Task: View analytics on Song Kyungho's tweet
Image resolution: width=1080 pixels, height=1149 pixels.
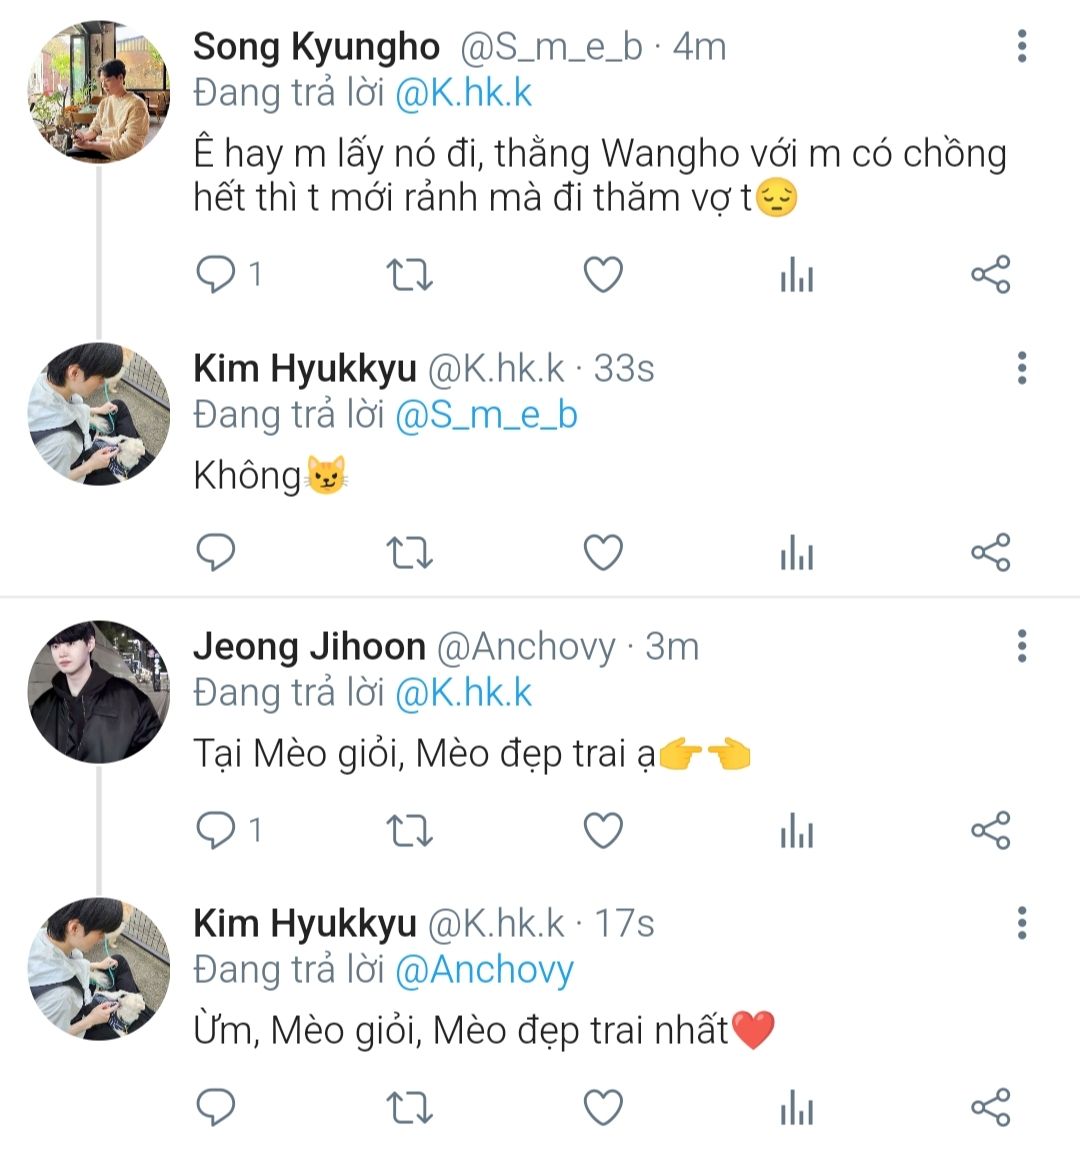Action: (x=796, y=275)
